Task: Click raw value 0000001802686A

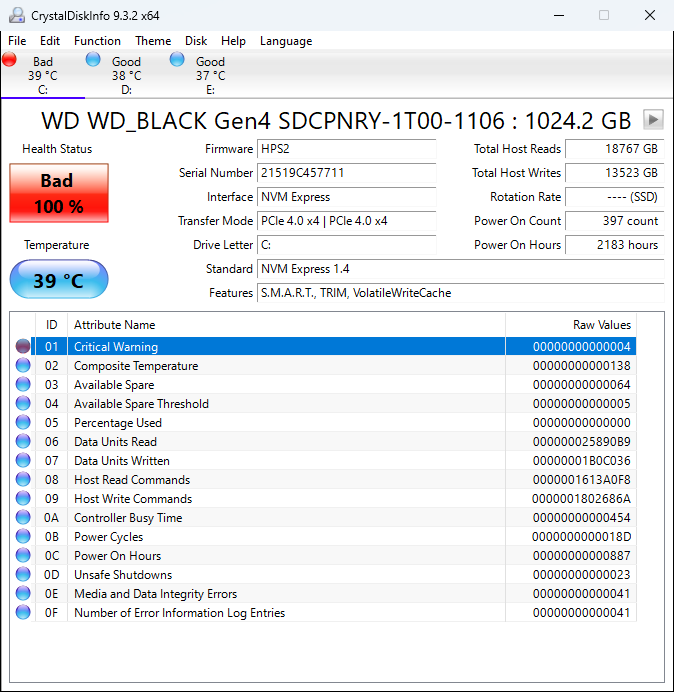Action: tap(581, 498)
